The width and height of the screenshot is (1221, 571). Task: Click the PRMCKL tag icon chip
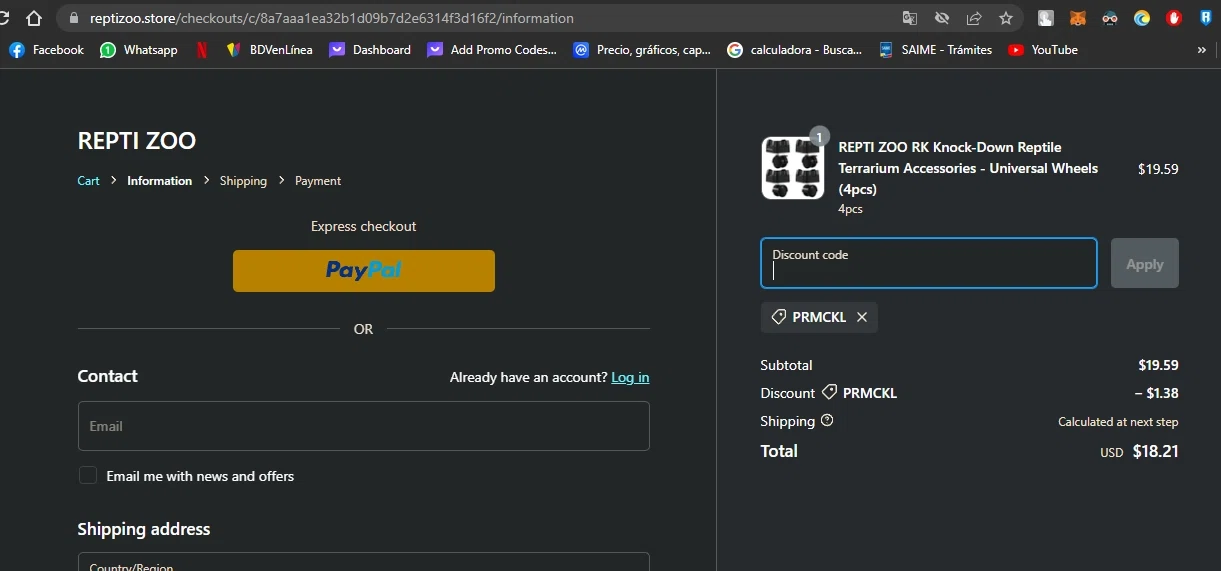coord(819,317)
